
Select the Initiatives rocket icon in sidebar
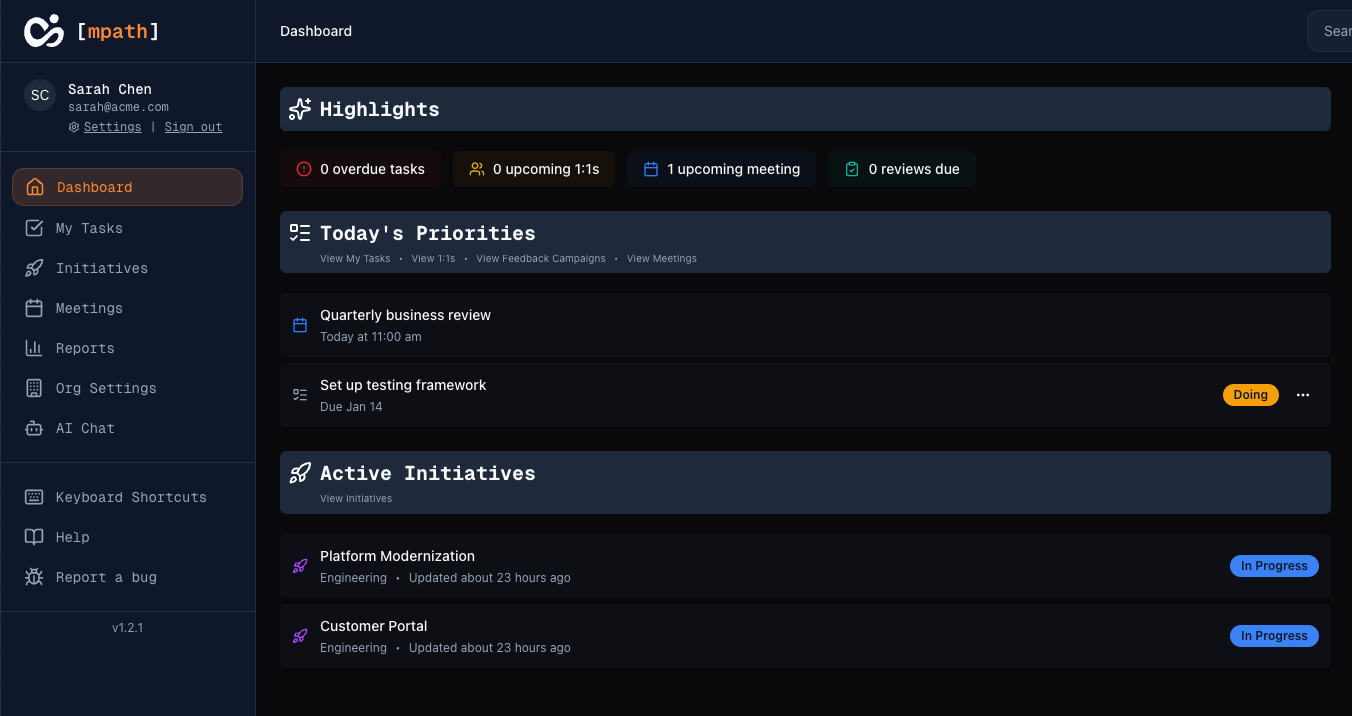pyautogui.click(x=34, y=268)
